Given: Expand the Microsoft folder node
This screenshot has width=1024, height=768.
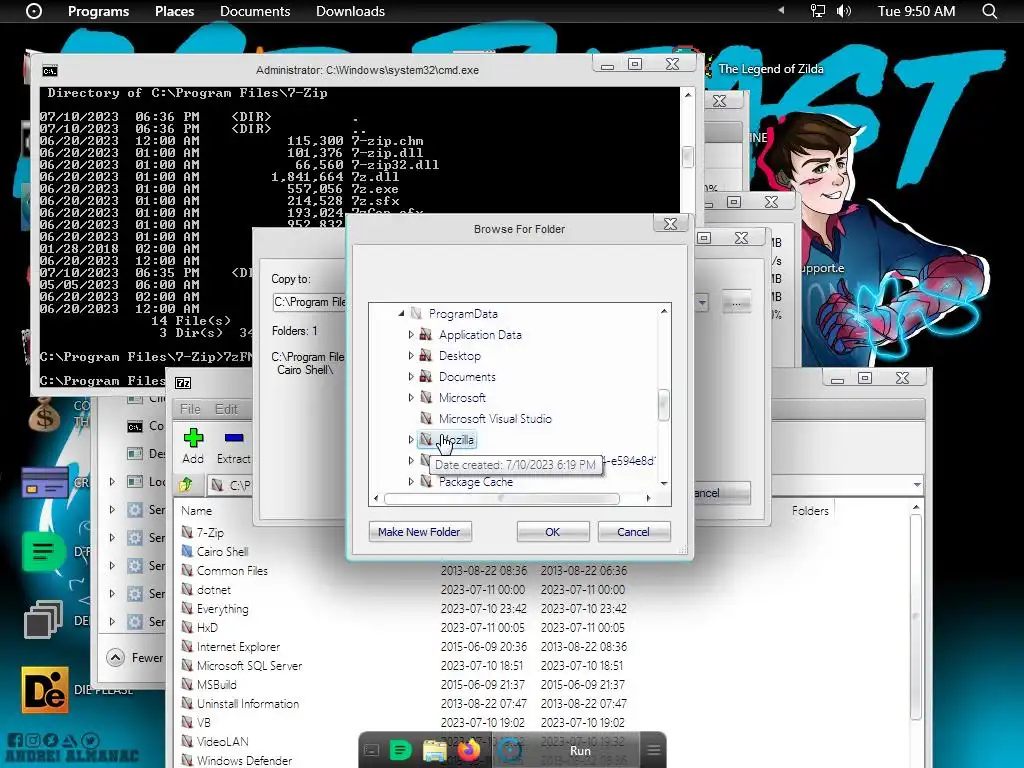Looking at the screenshot, I should [411, 397].
